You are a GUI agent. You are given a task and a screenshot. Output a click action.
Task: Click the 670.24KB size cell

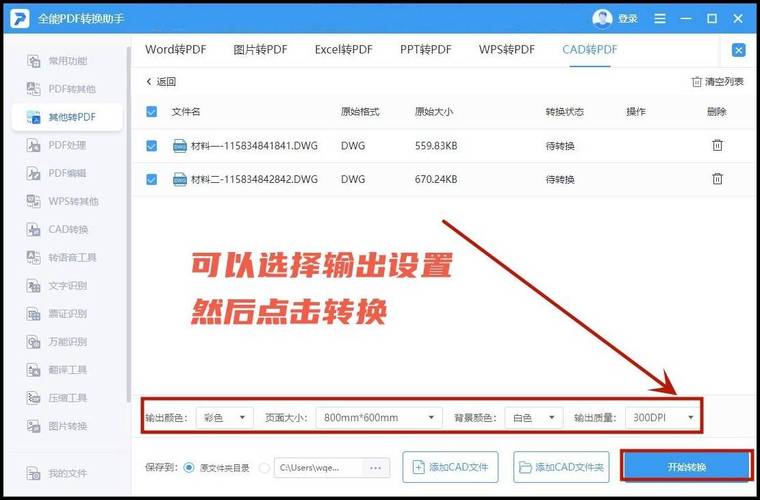[x=436, y=179]
